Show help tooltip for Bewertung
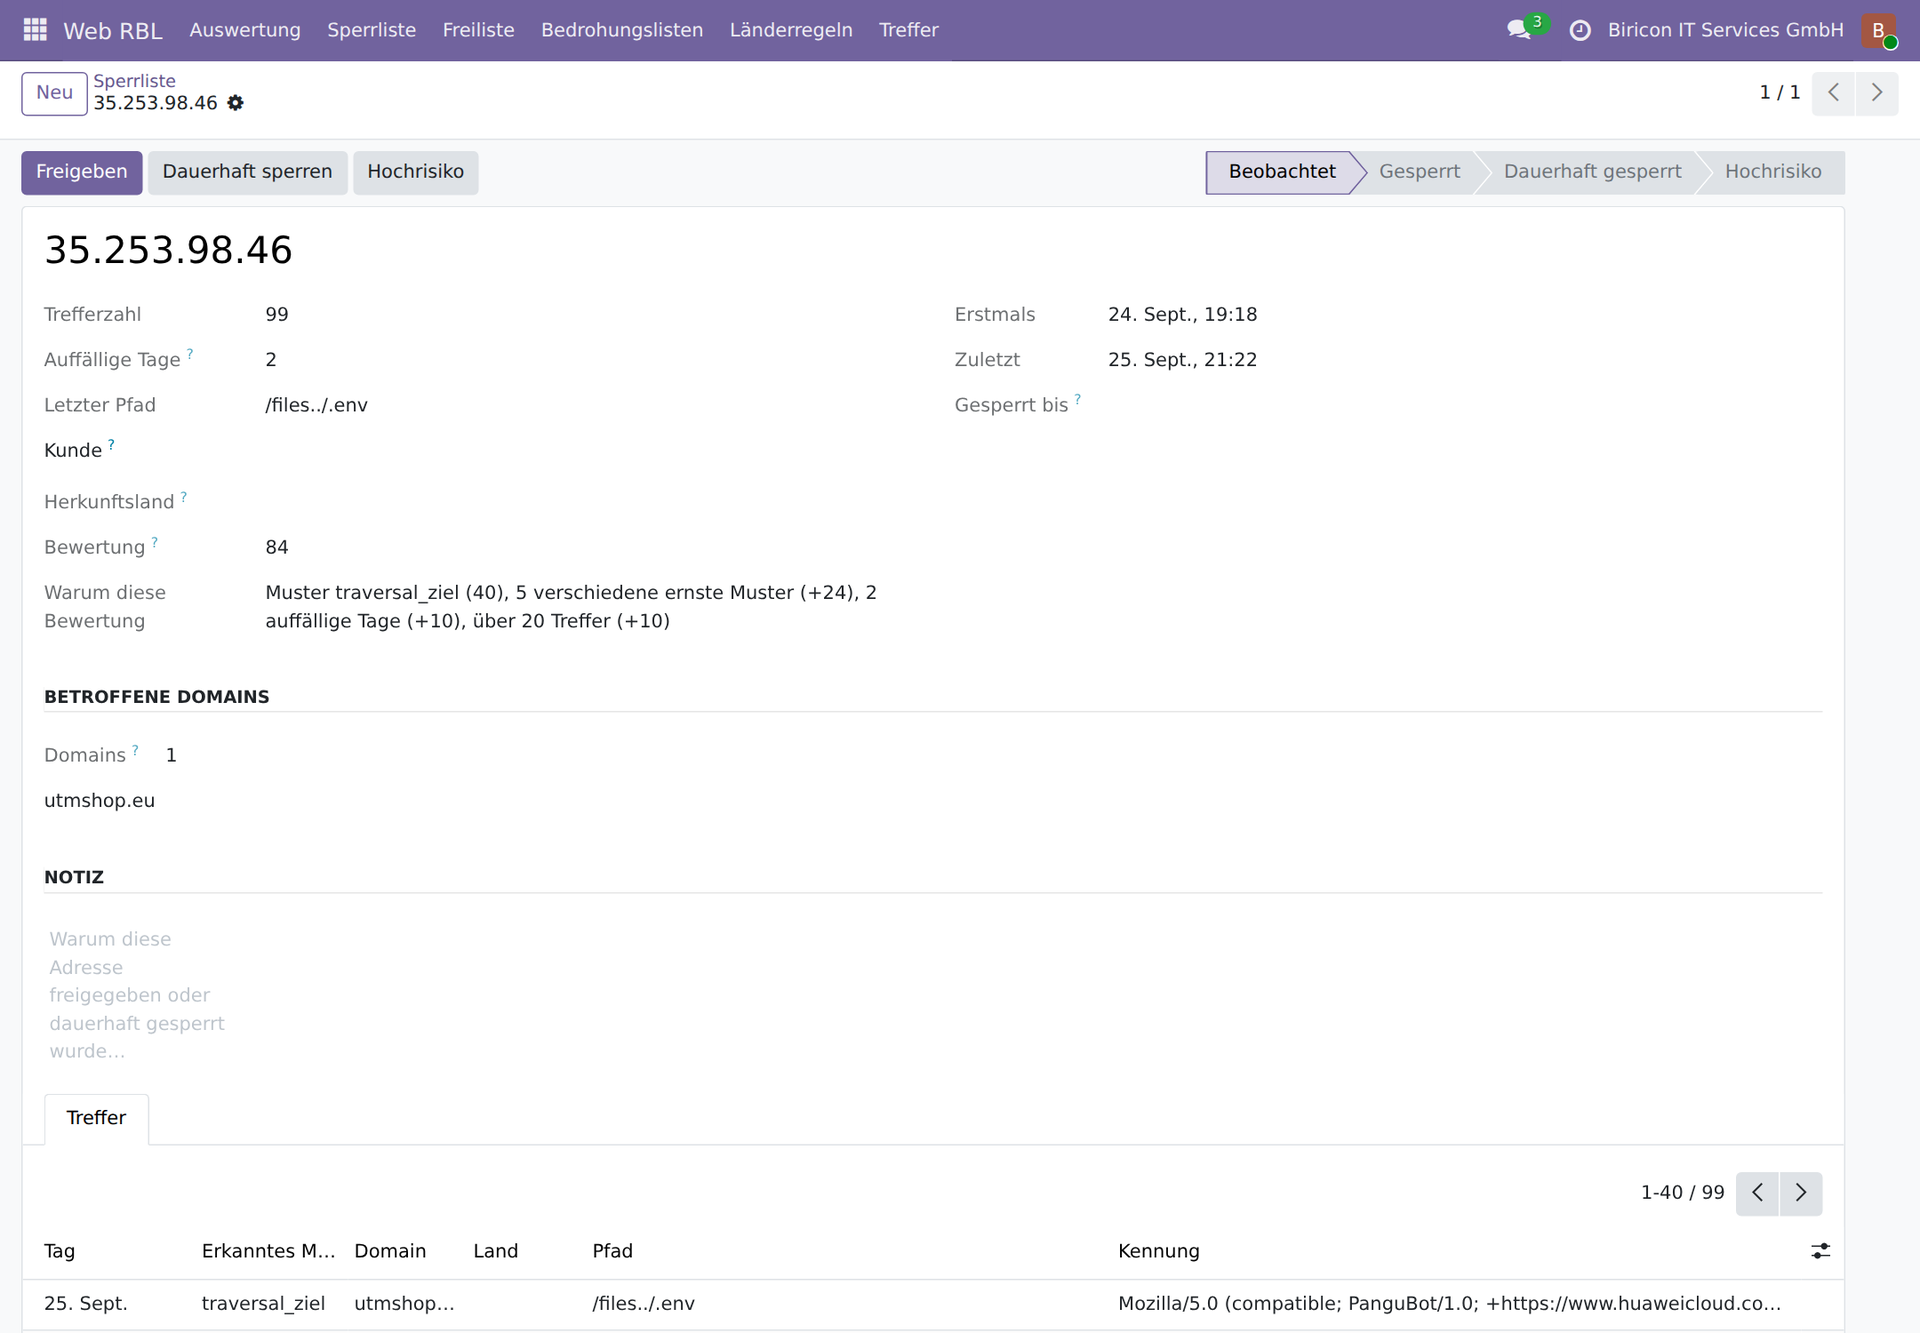The image size is (1920, 1333). pos(155,542)
